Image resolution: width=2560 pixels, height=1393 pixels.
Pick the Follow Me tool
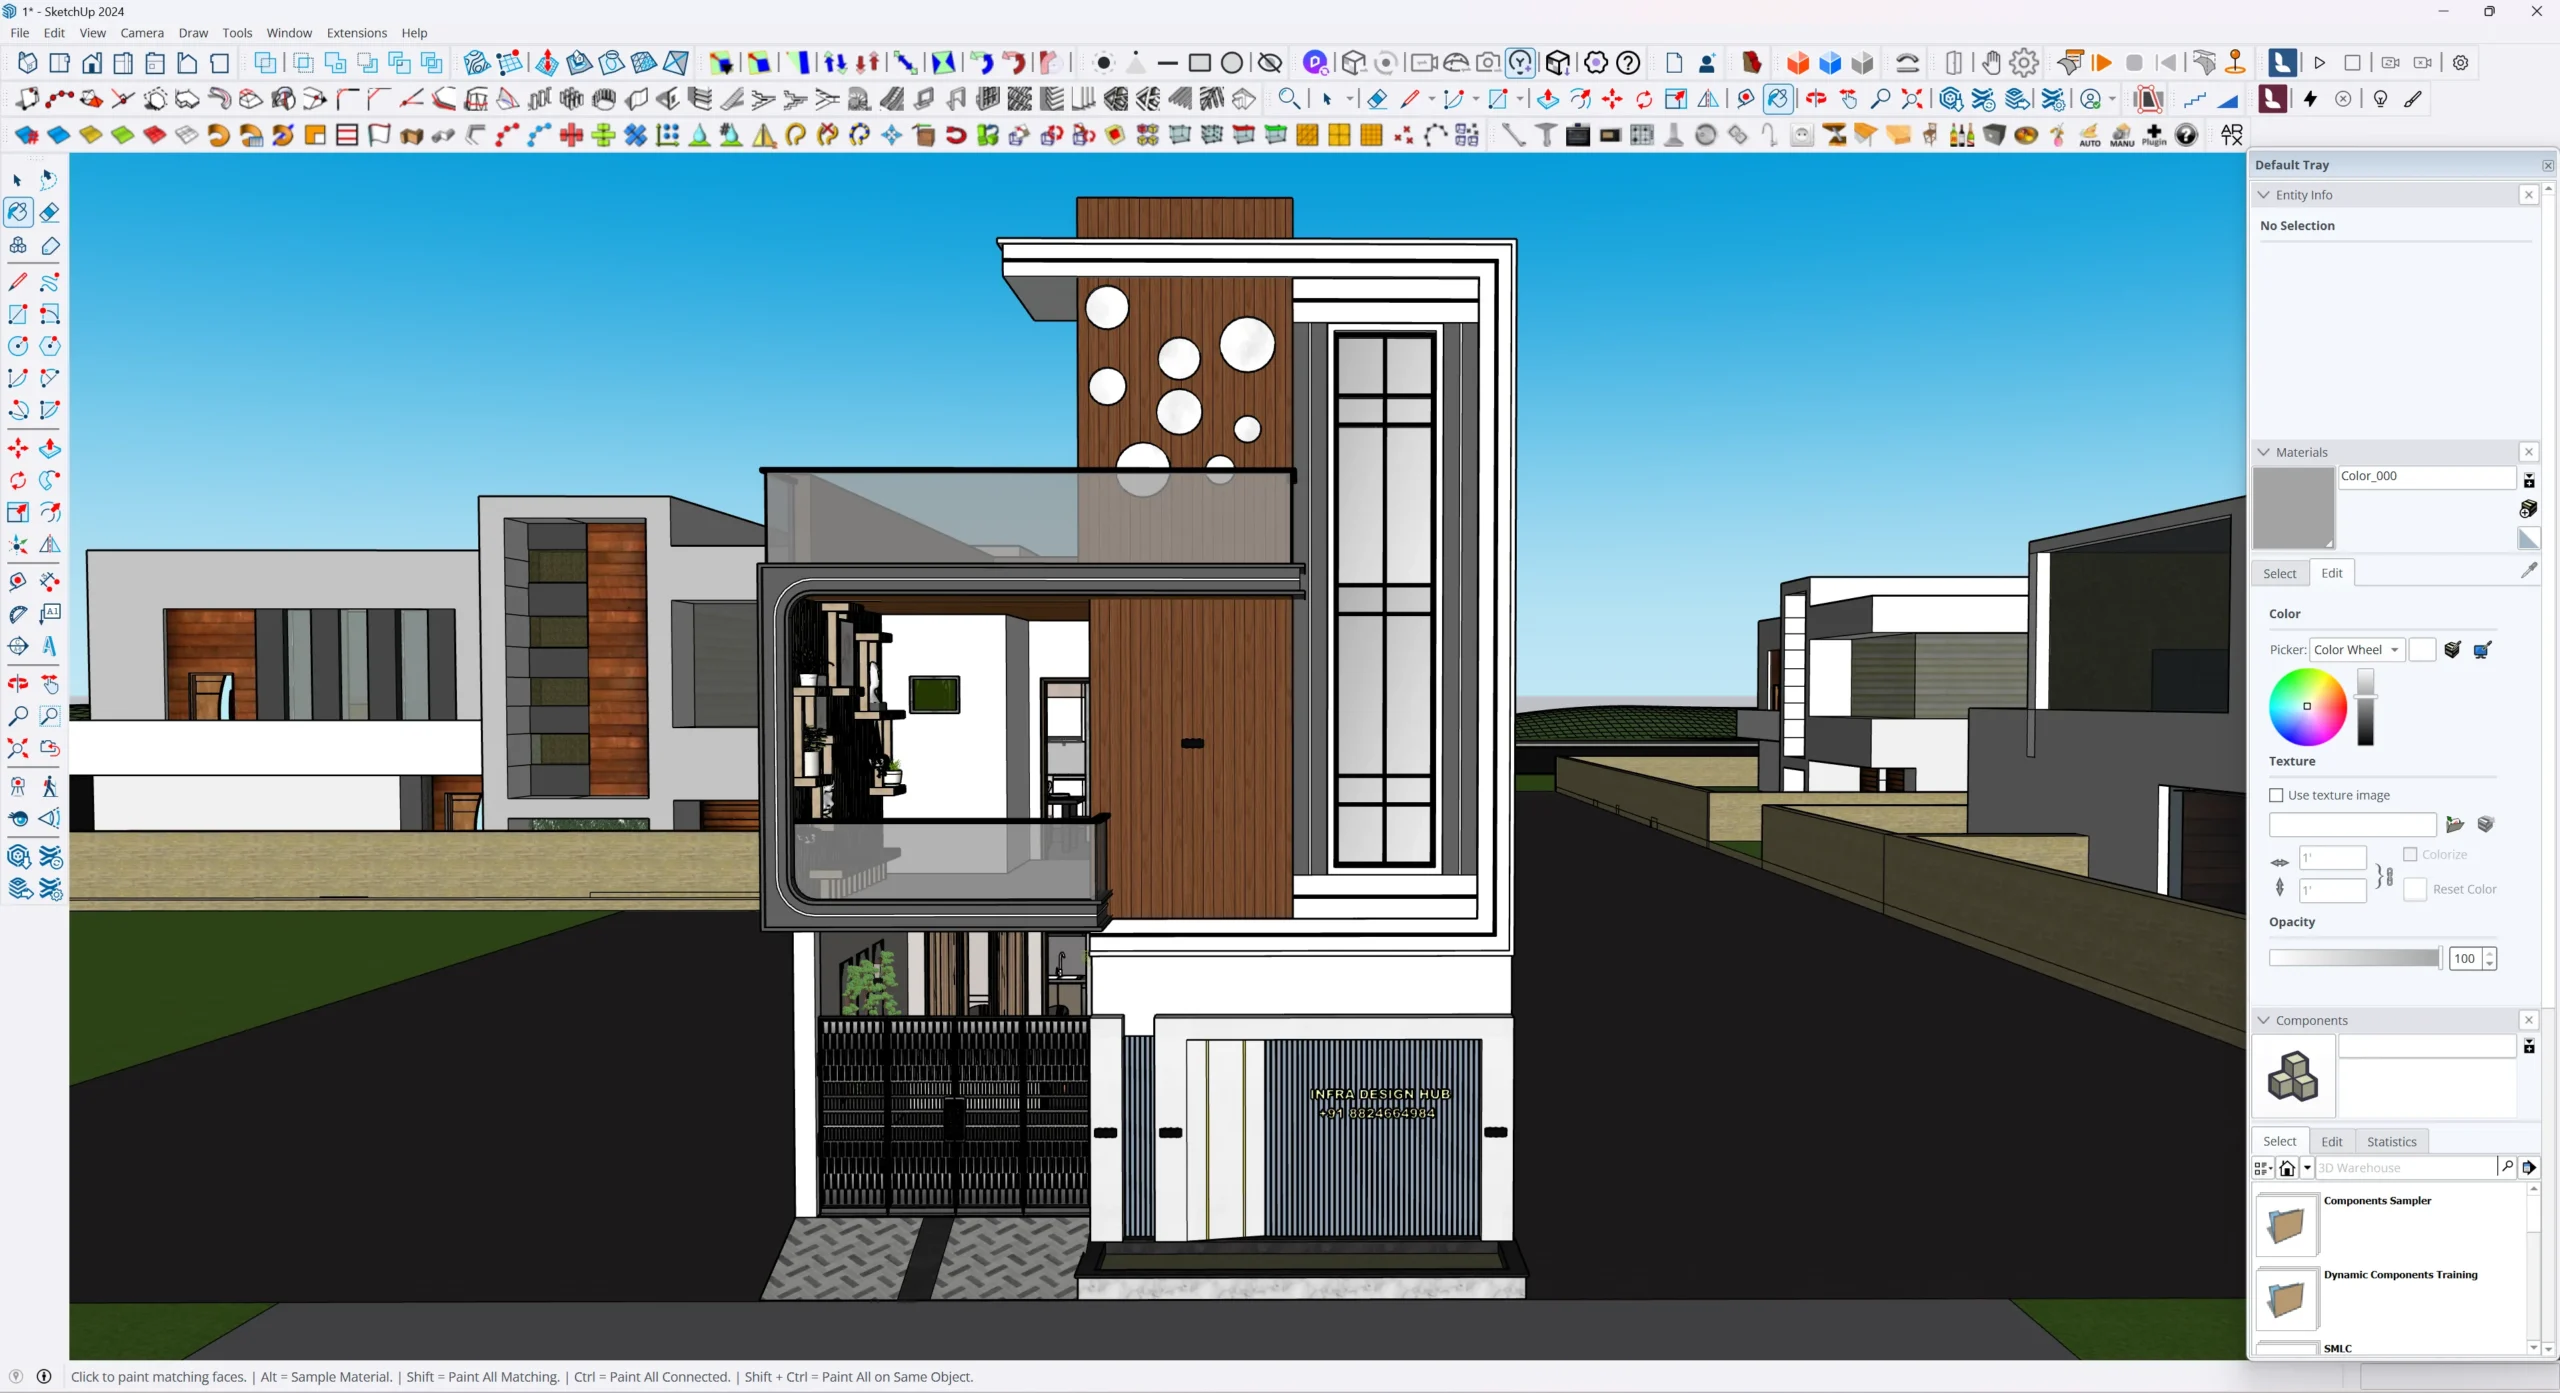coord(49,481)
